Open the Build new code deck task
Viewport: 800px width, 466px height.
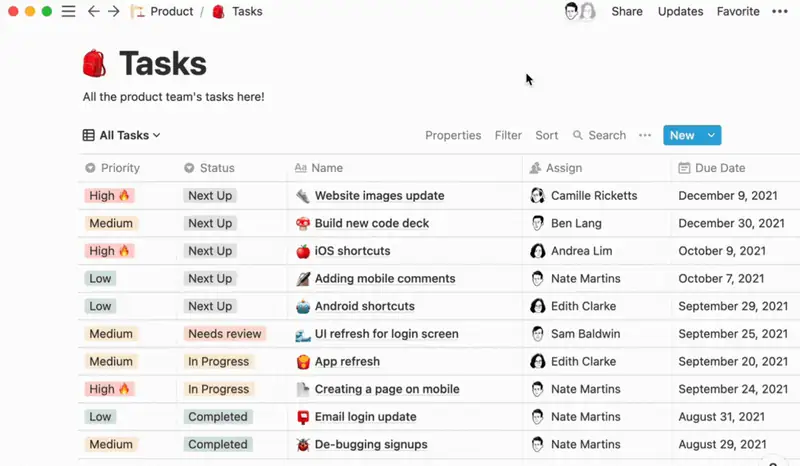pyautogui.click(x=372, y=223)
